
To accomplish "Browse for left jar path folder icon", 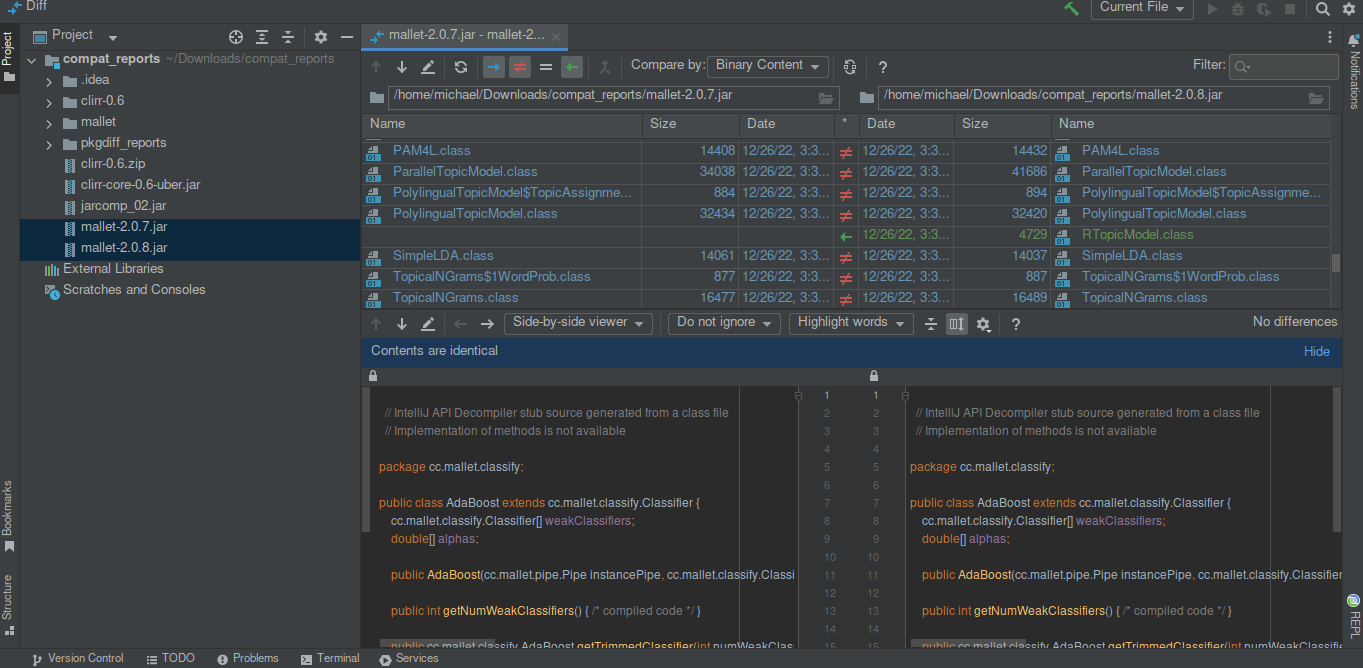I will (x=826, y=98).
